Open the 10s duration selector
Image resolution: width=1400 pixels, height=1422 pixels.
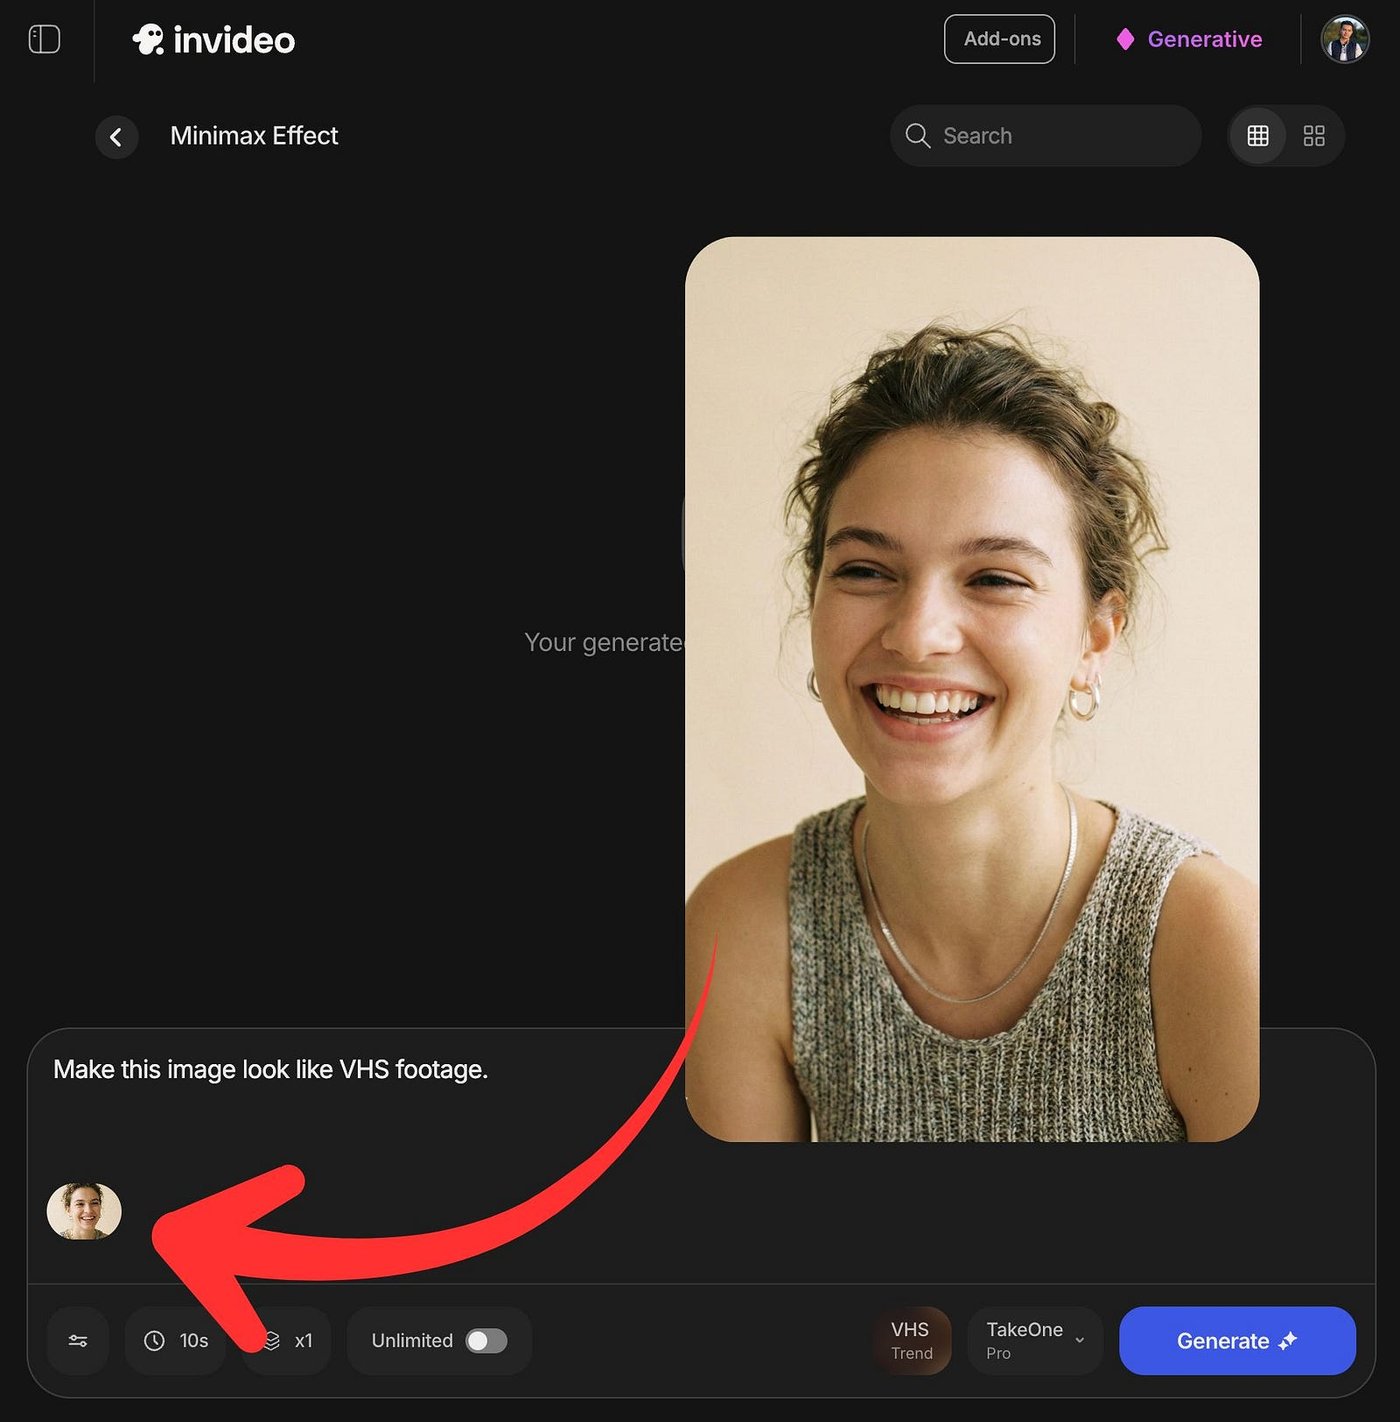[176, 1341]
